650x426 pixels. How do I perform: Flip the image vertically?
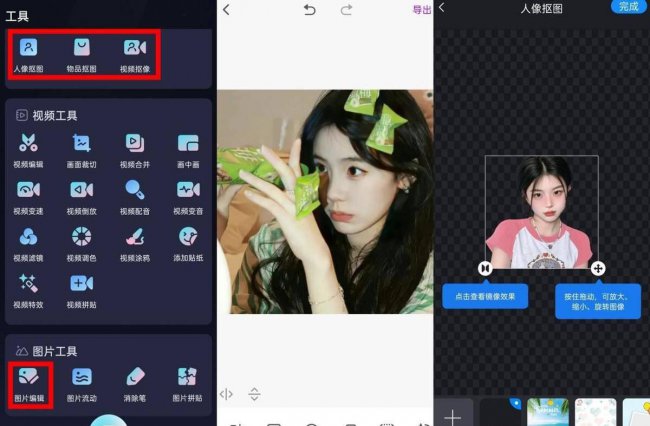[254, 394]
